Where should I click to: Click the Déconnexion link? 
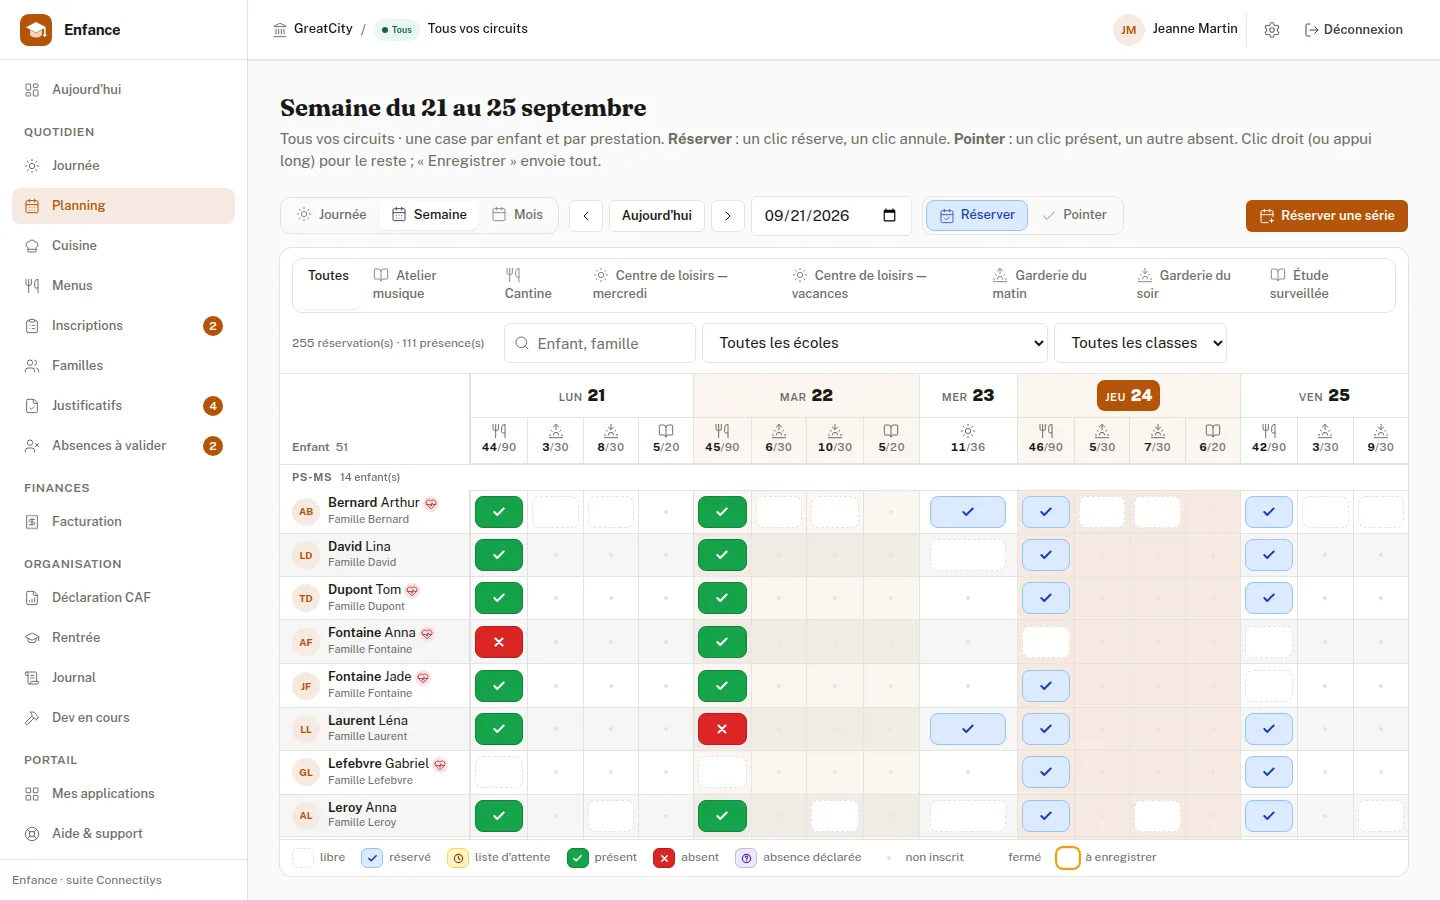pyautogui.click(x=1354, y=30)
